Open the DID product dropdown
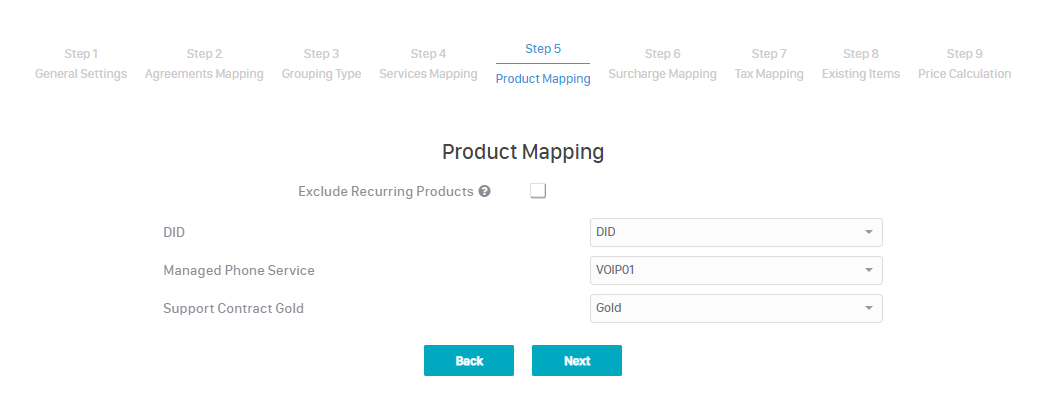 735,232
